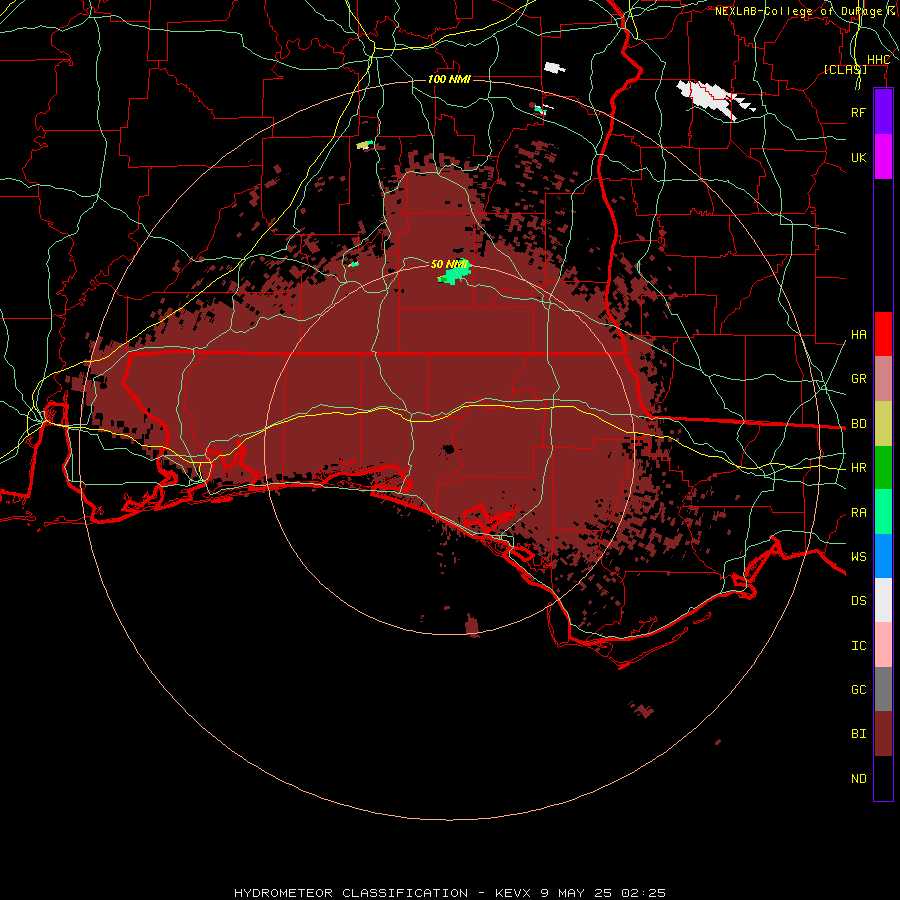Click the GR pinkish legend swatch

(883, 379)
